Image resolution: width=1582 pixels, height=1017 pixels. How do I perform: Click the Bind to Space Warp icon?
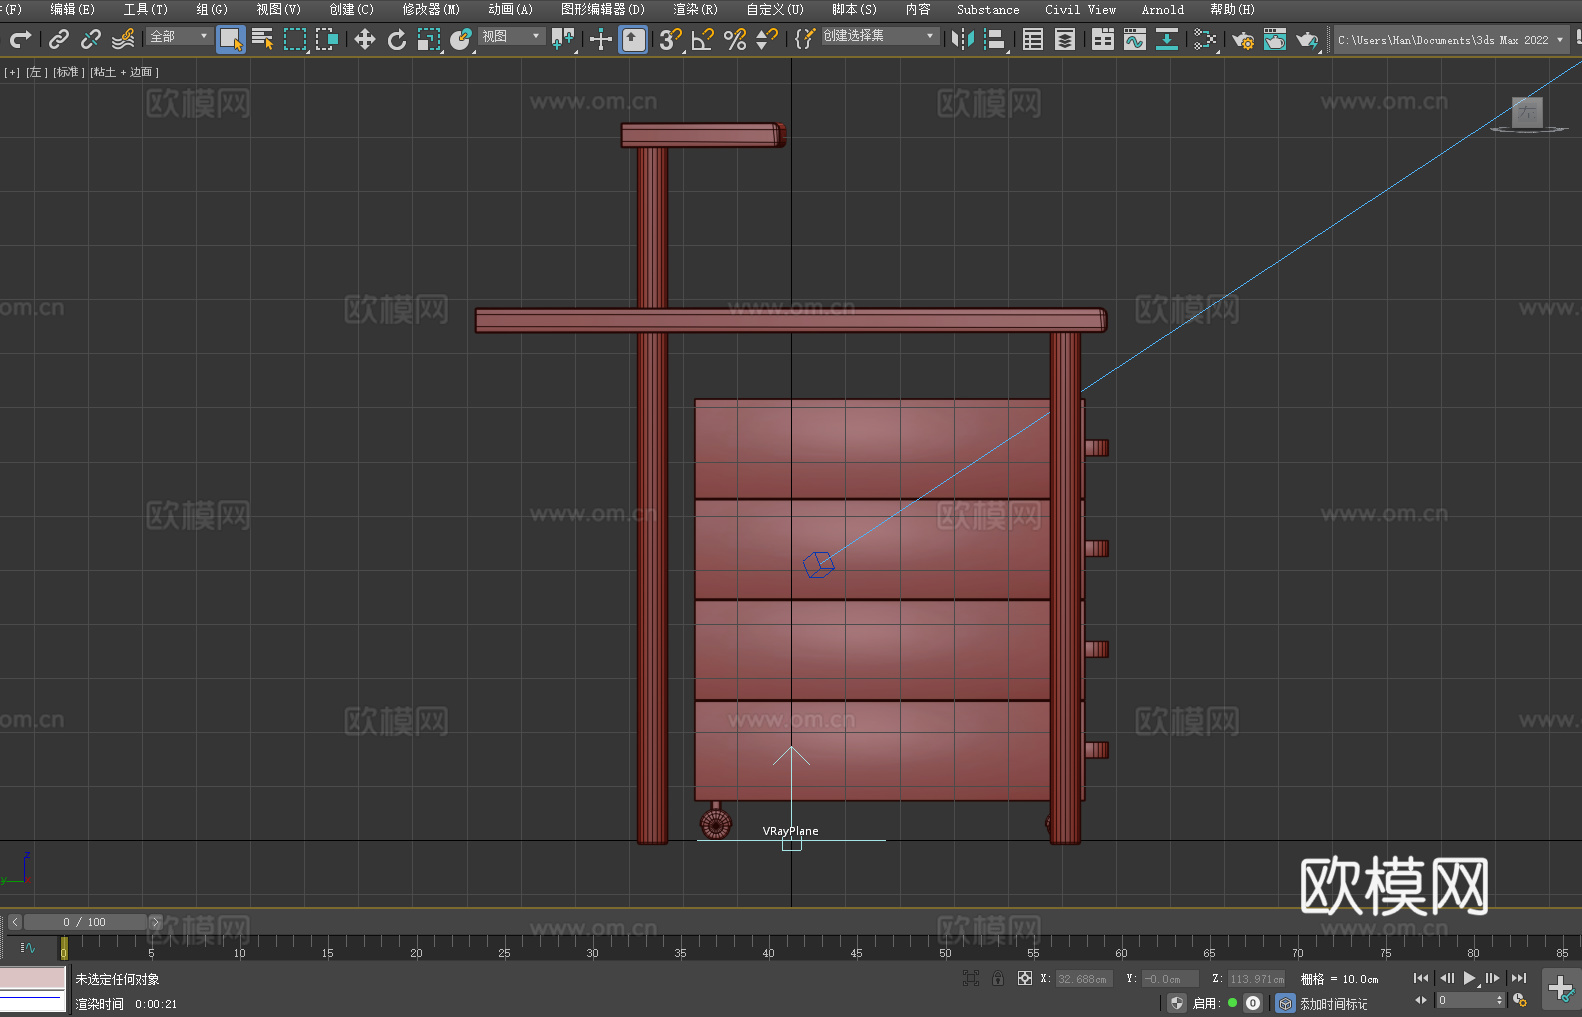[x=123, y=39]
